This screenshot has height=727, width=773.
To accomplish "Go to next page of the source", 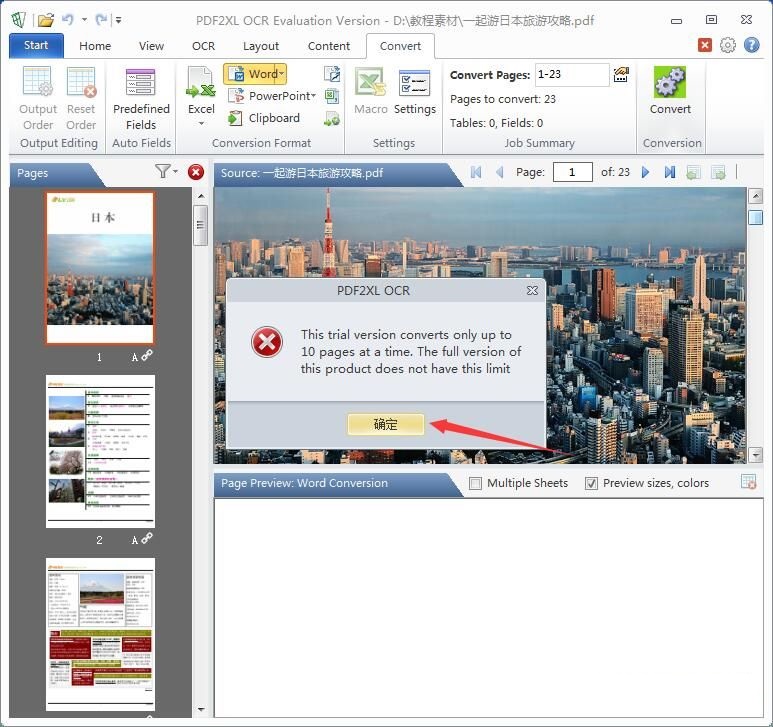I will (x=645, y=172).
